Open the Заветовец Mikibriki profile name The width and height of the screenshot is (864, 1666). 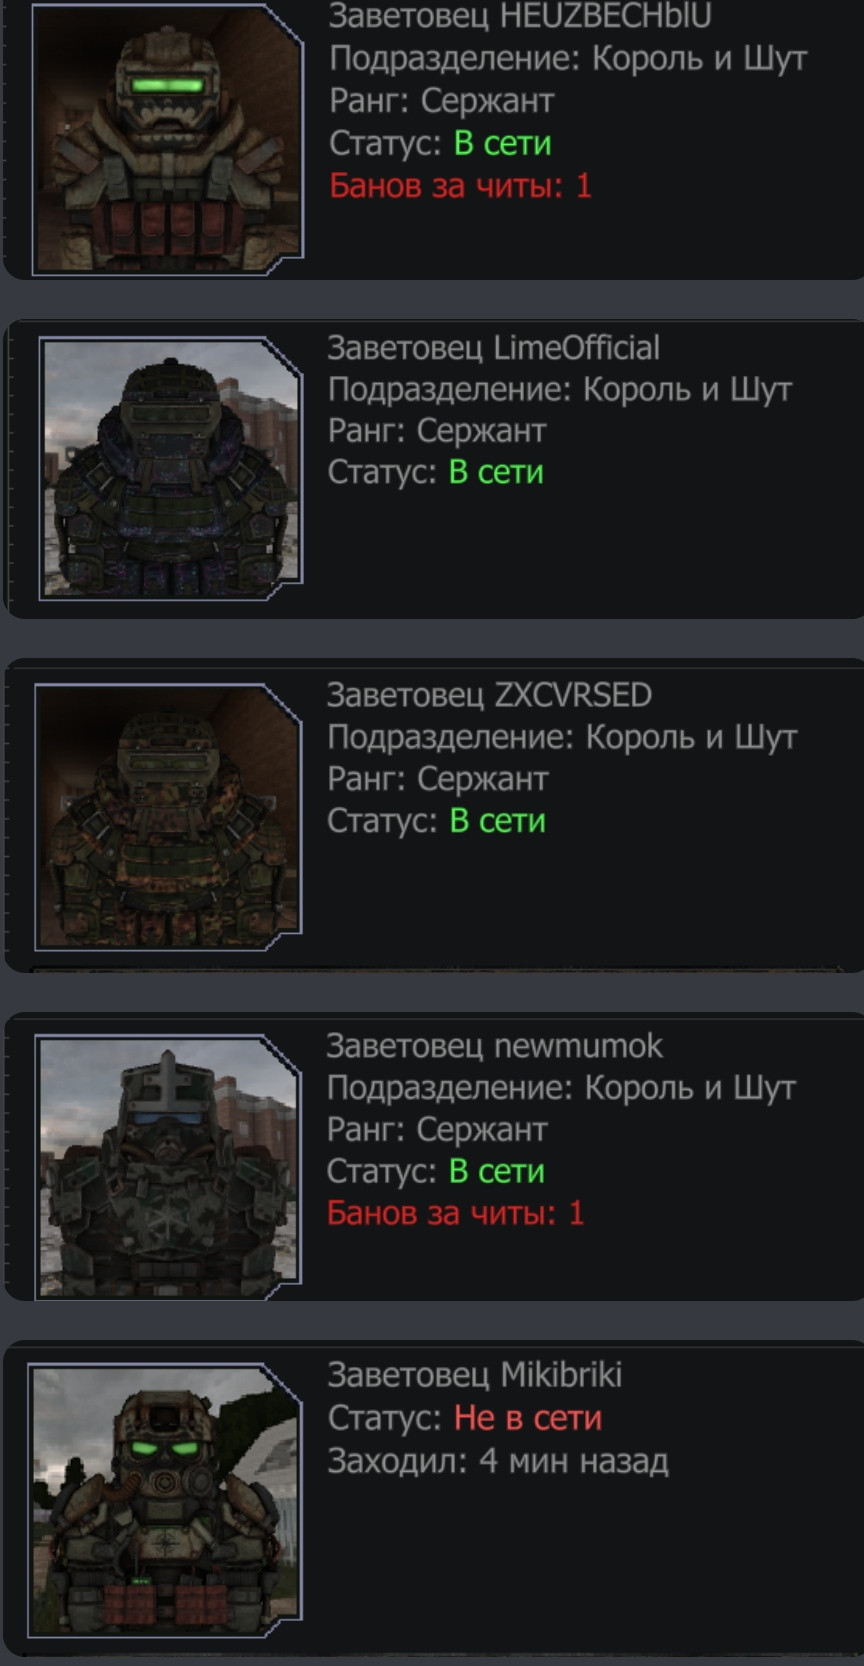(x=475, y=1374)
